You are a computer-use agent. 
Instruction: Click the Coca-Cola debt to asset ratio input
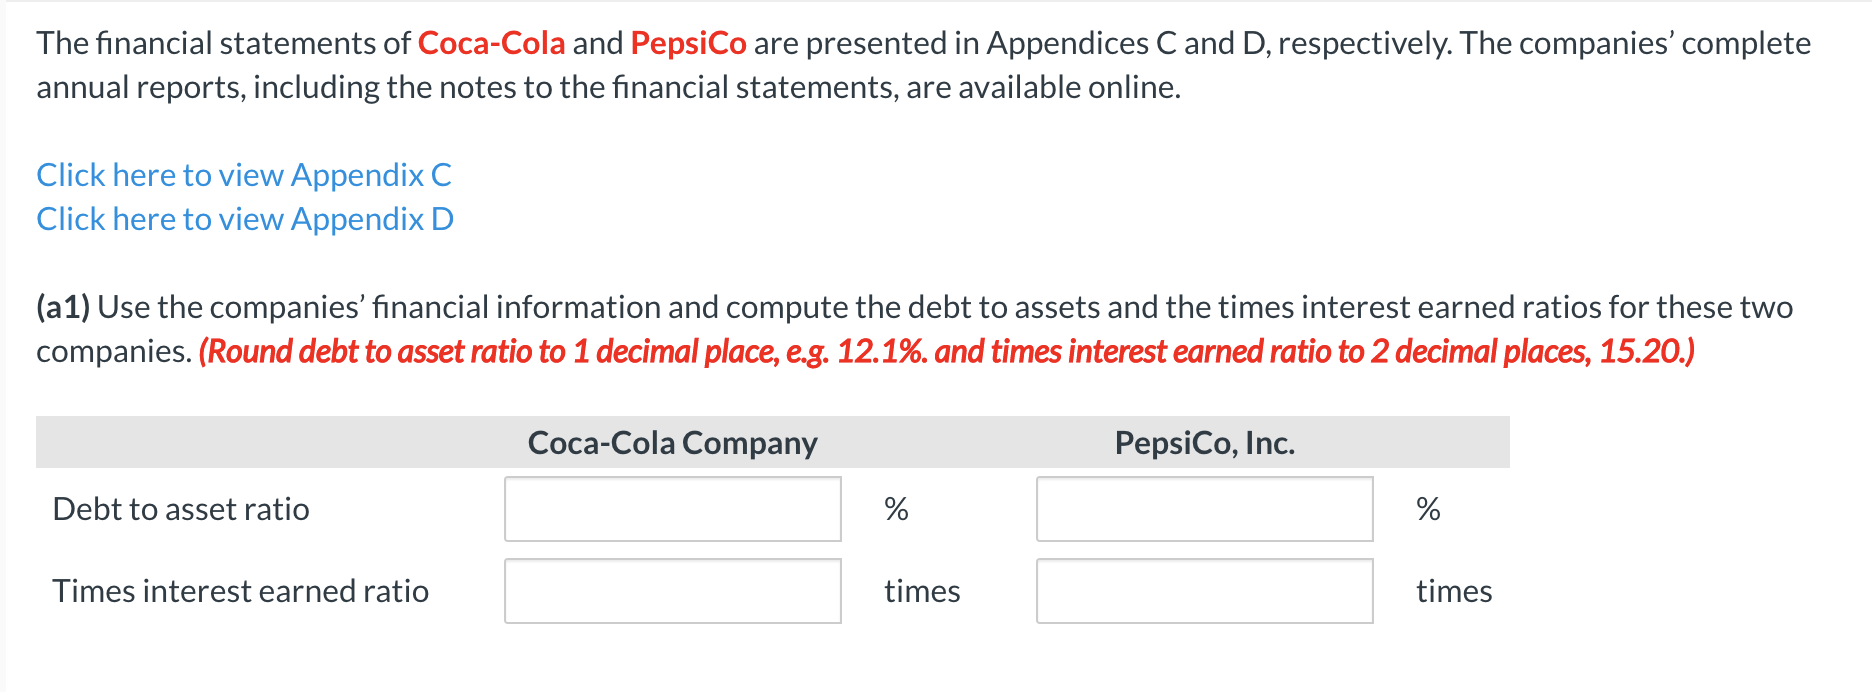point(672,510)
